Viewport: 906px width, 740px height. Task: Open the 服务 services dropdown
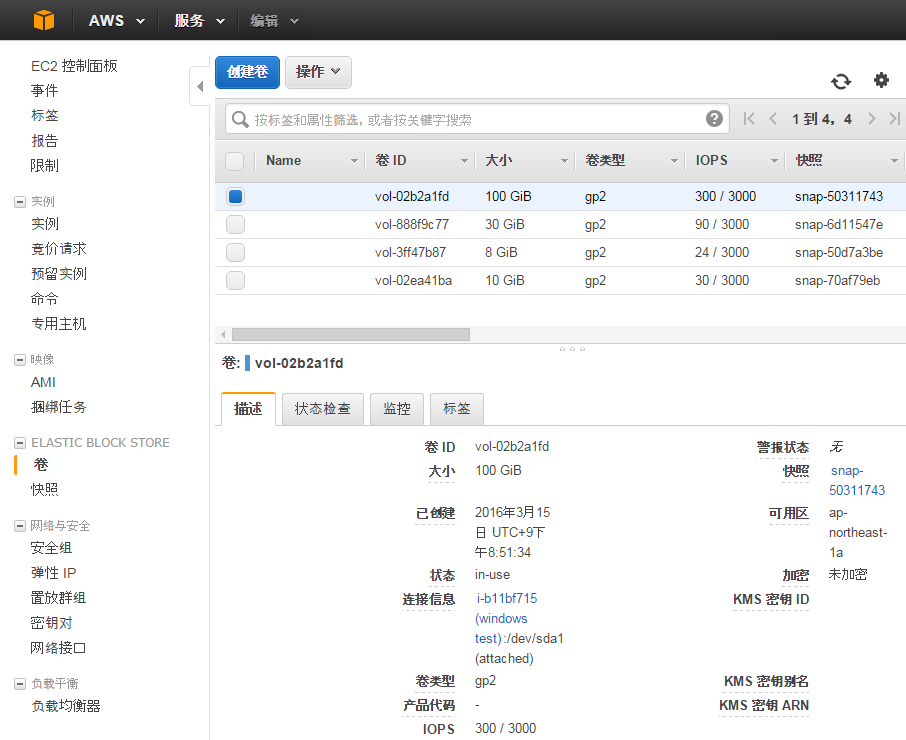[x=199, y=21]
